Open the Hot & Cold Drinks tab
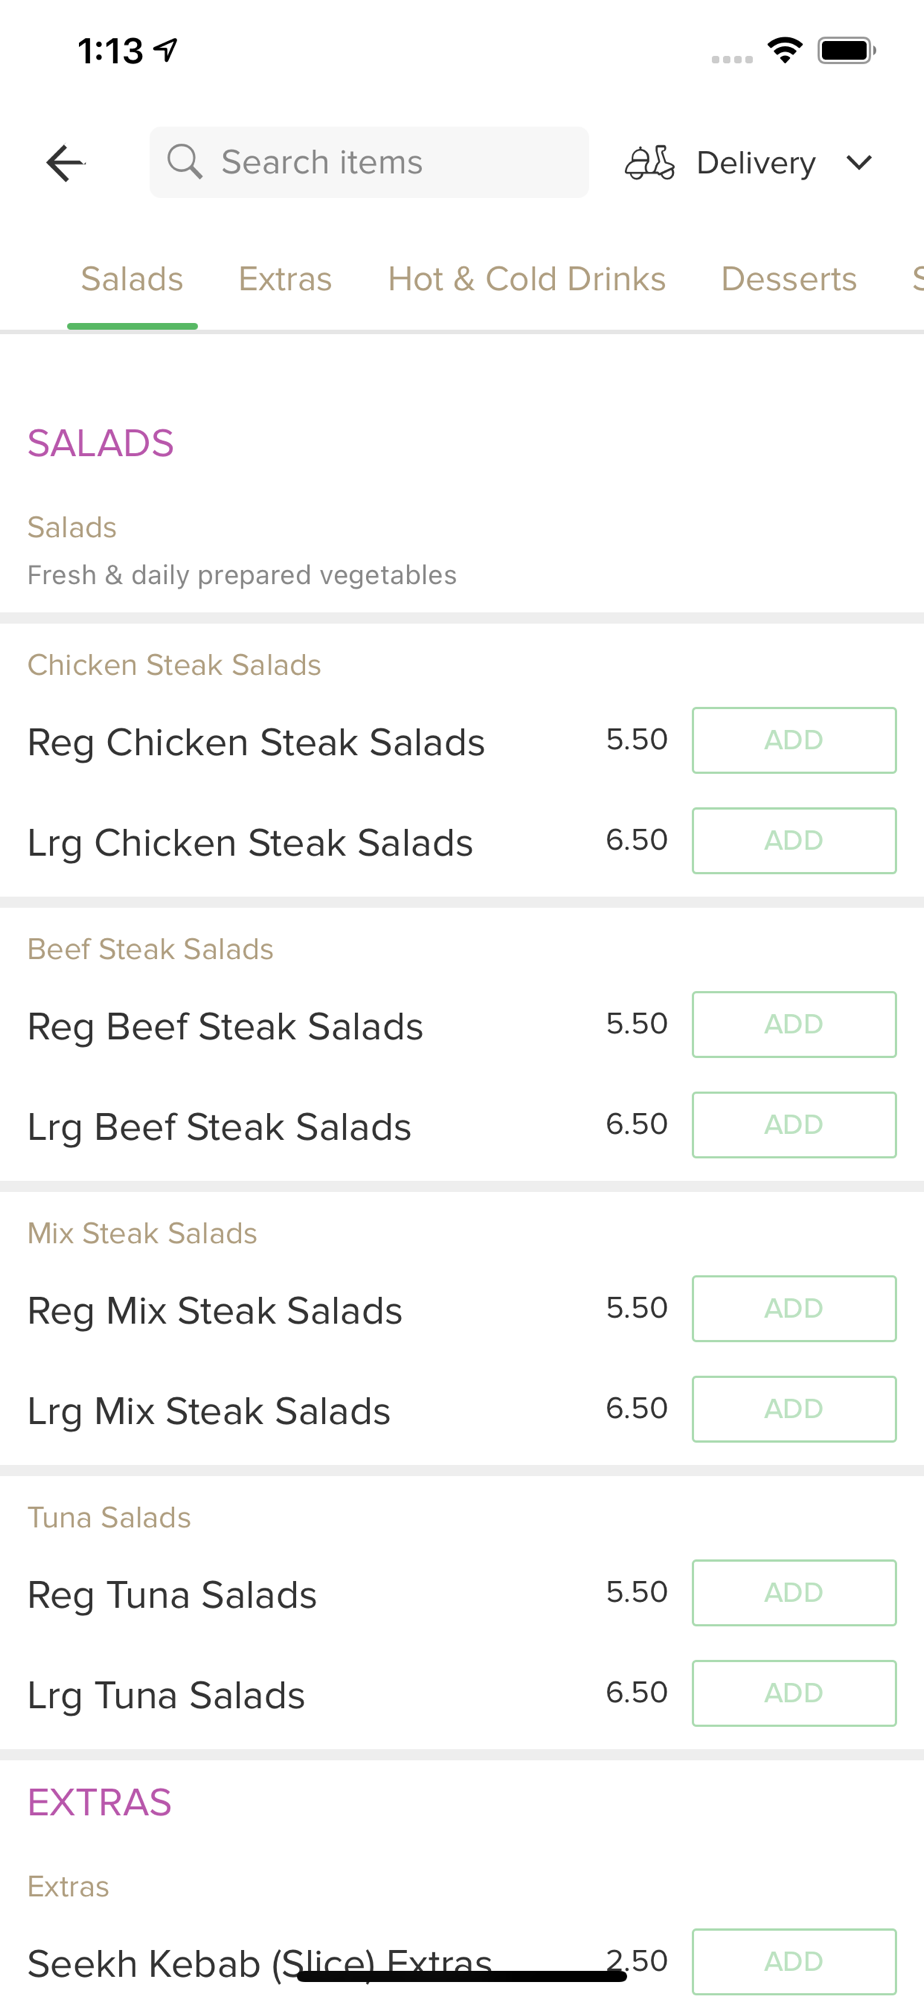The image size is (924, 2000). [x=526, y=279]
